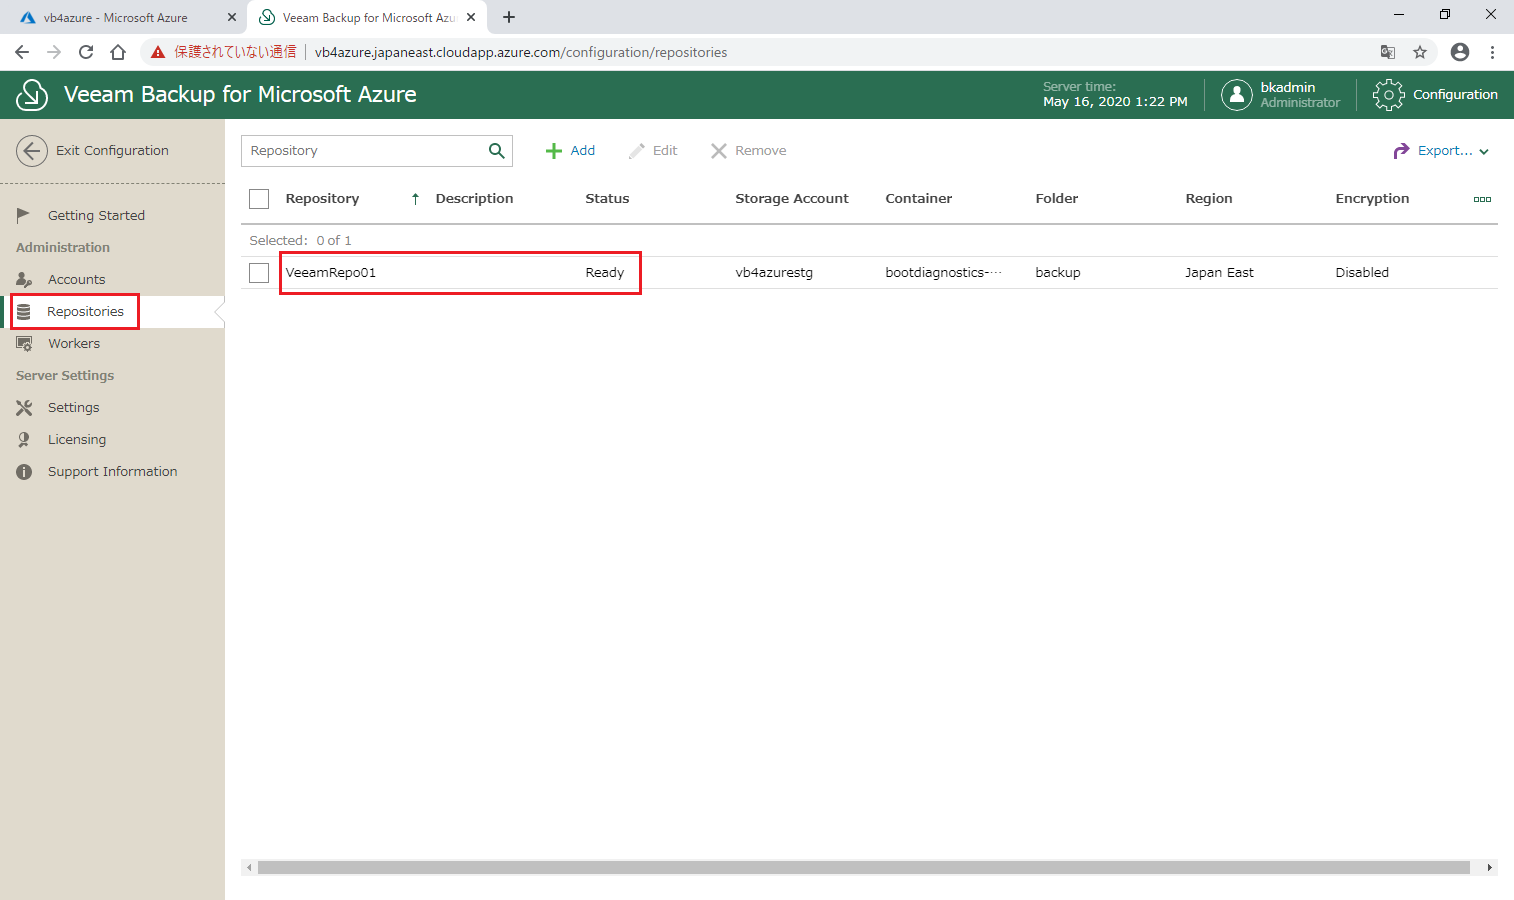Click the X Remove icon

click(x=719, y=151)
